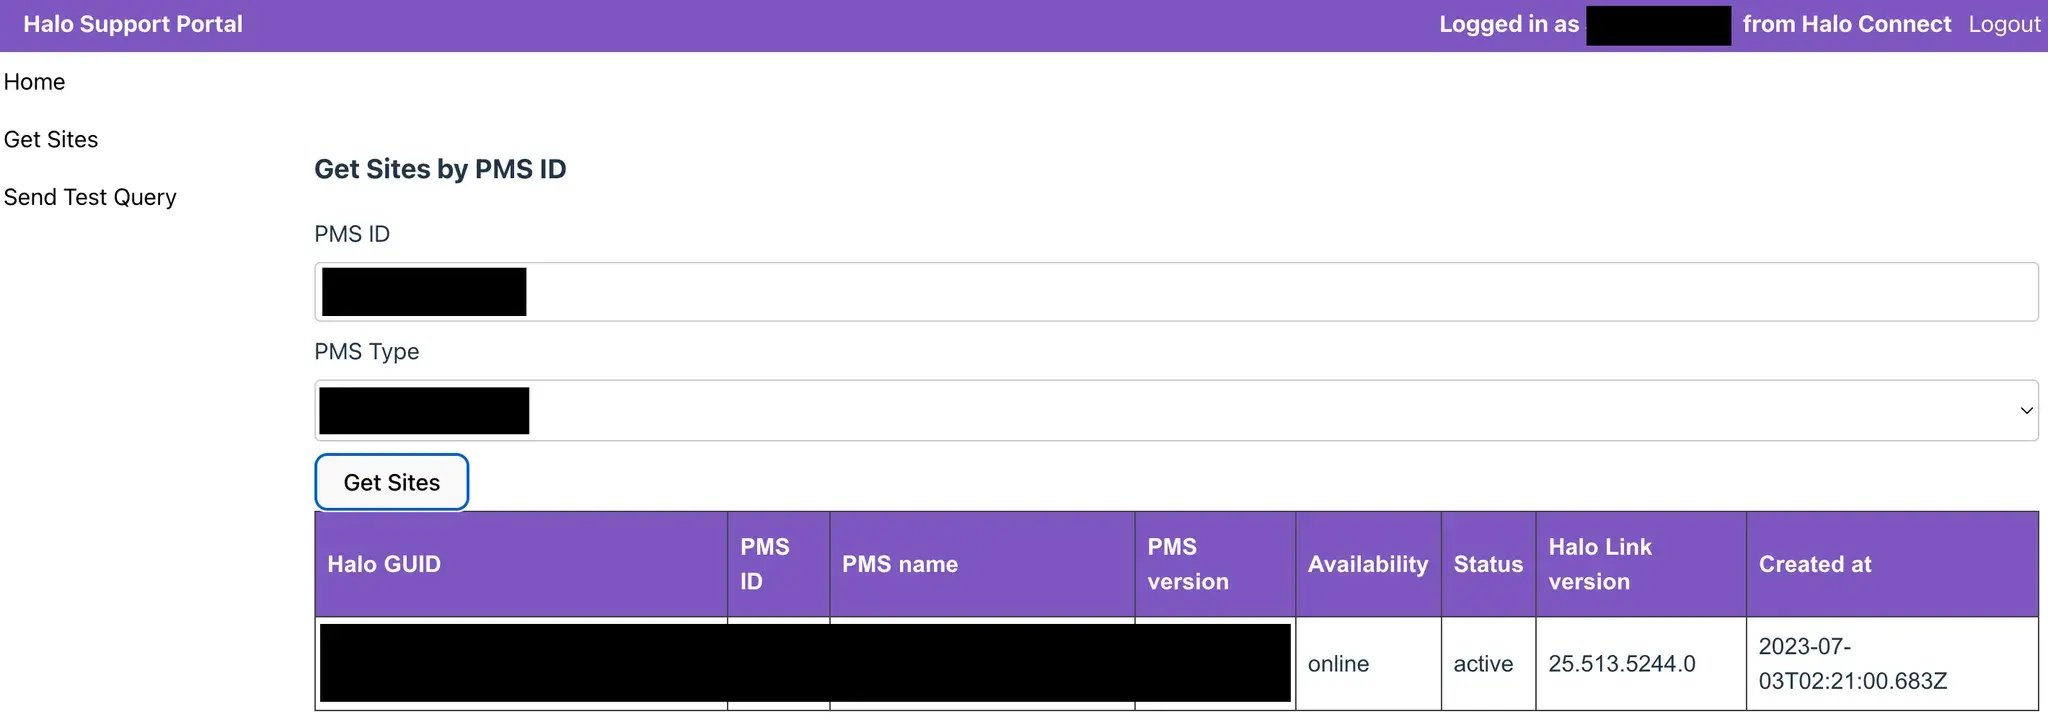The image size is (2048, 720).
Task: Click the Halo GUID column header
Action: [x=521, y=564]
